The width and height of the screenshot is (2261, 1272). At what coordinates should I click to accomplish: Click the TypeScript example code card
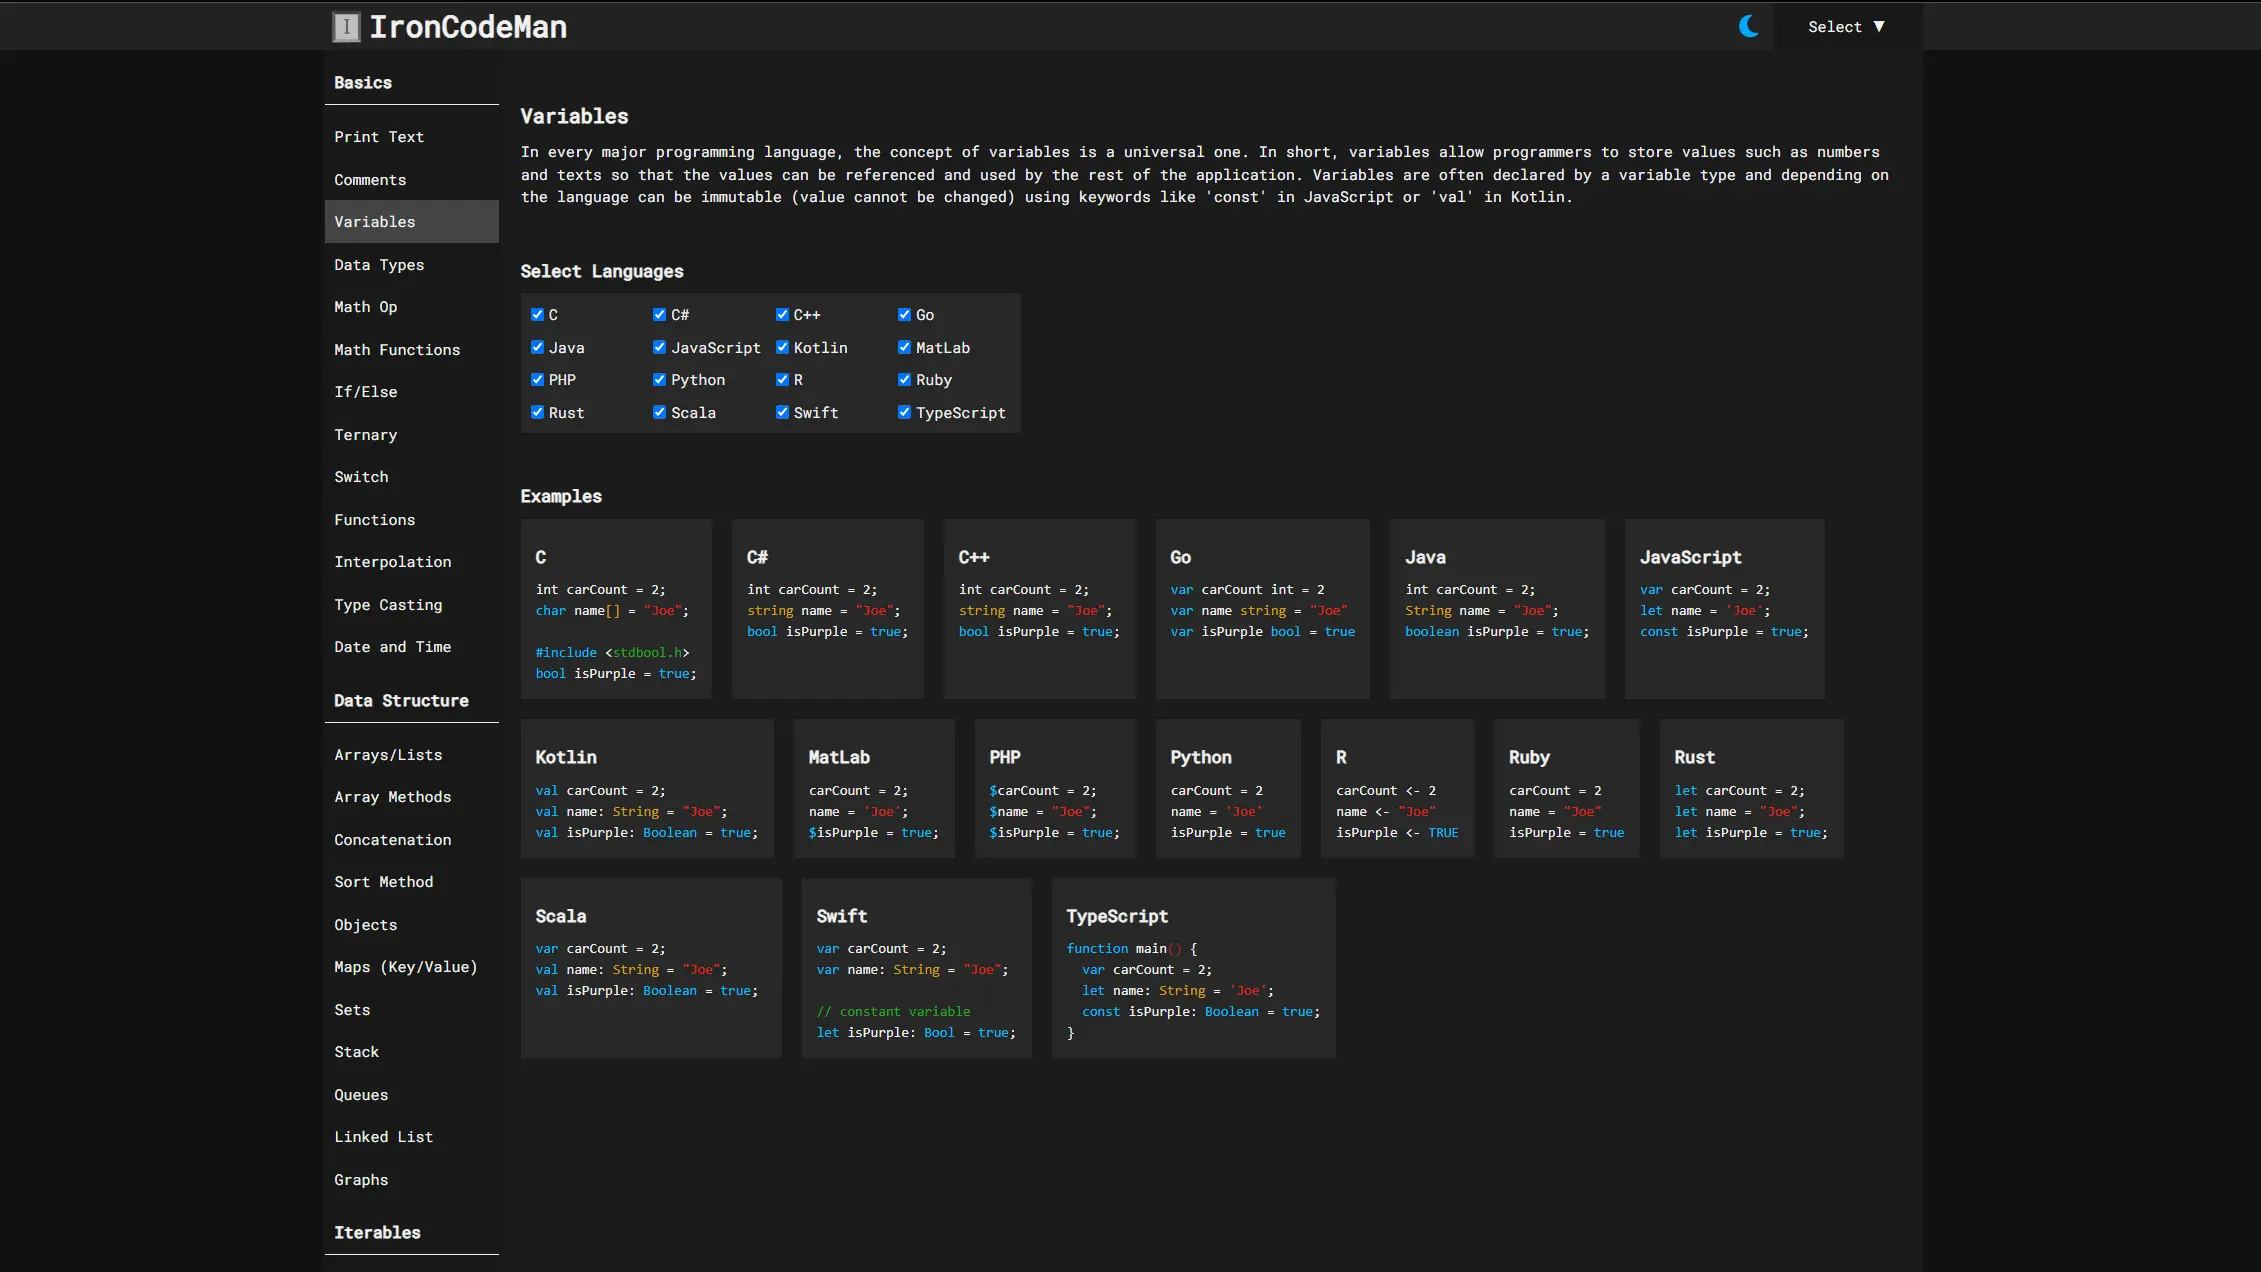click(x=1193, y=968)
